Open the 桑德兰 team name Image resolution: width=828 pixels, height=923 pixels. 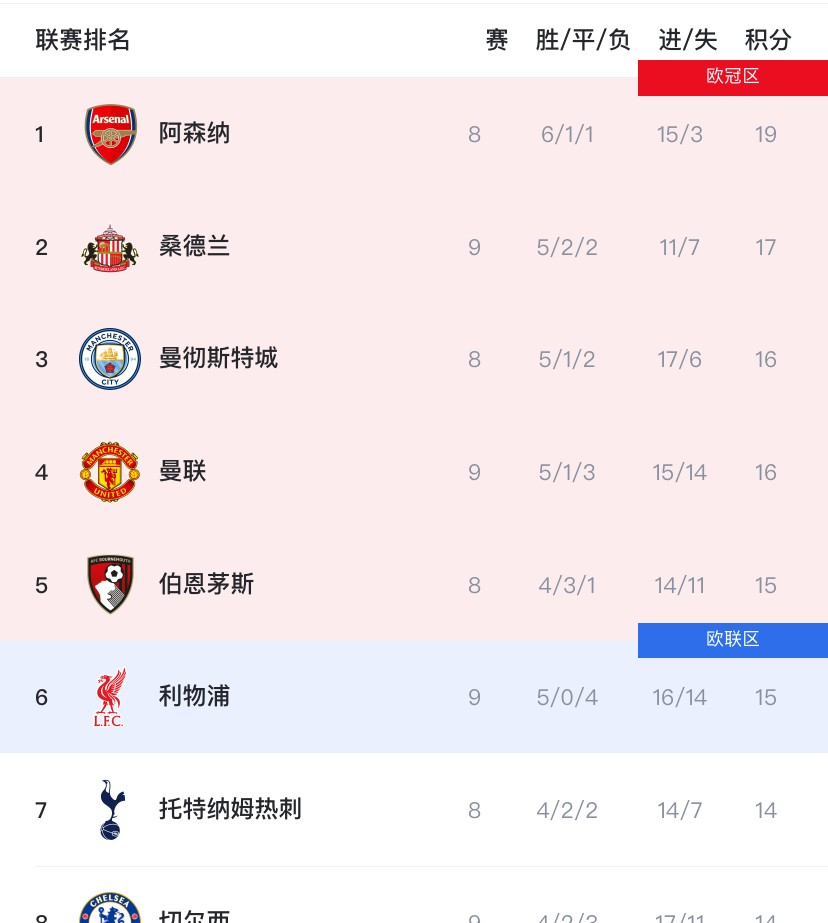(195, 246)
